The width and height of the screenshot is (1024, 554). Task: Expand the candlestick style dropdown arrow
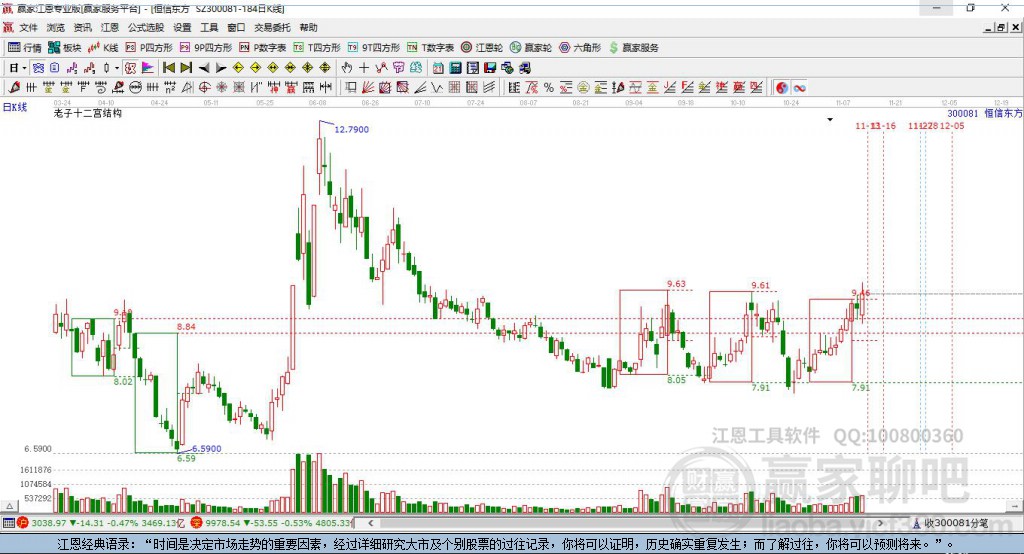[117, 68]
